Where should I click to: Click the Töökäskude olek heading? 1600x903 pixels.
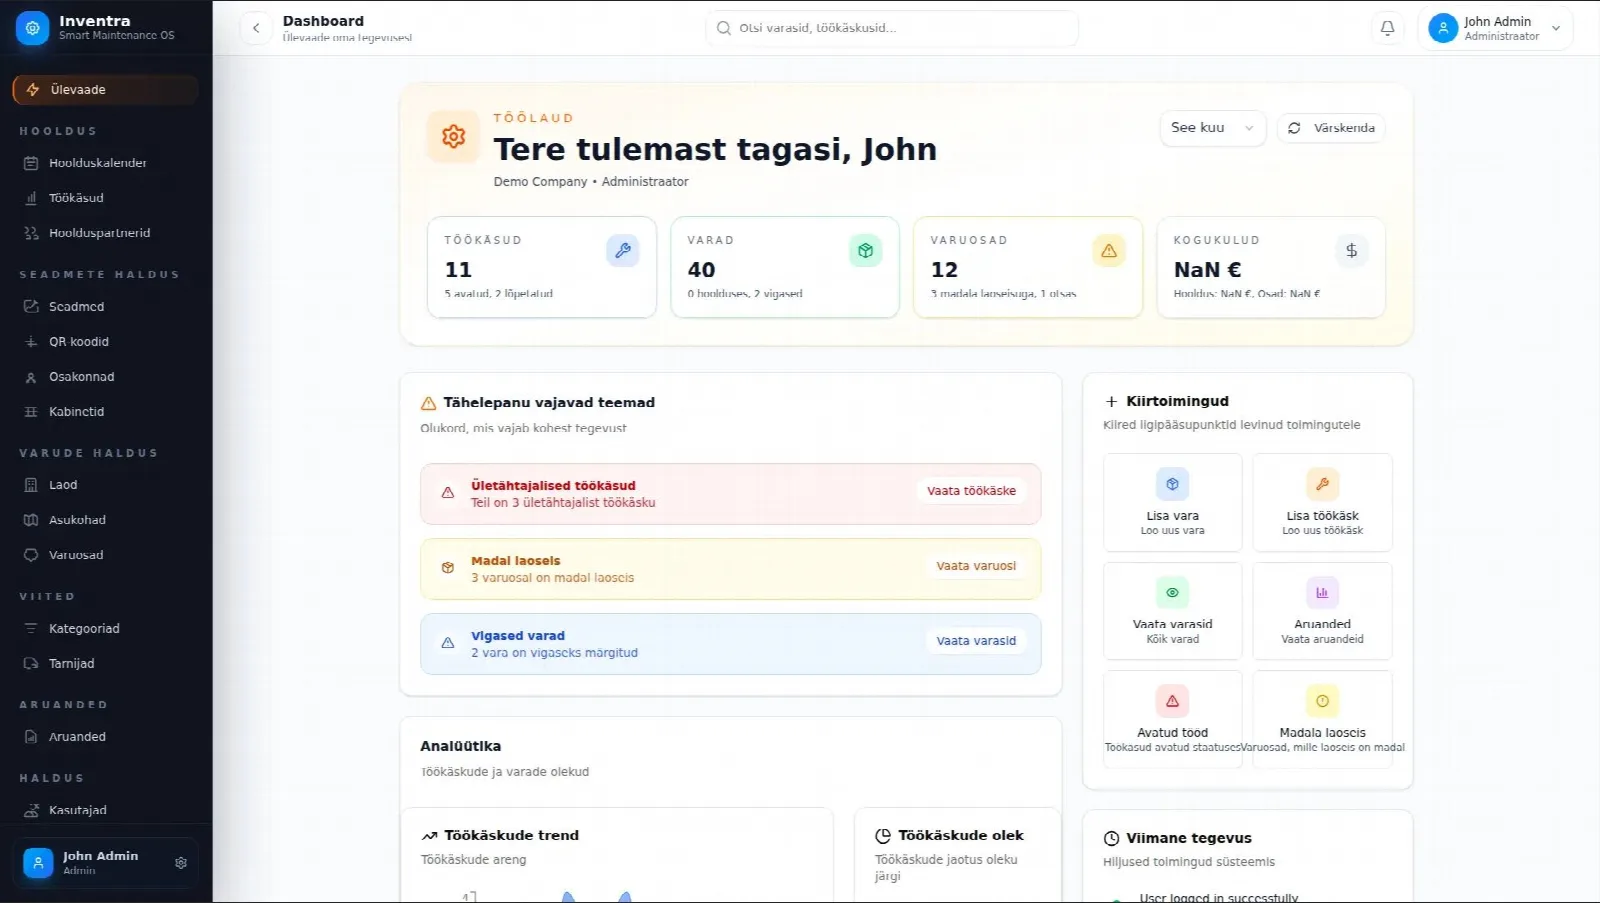(961, 836)
